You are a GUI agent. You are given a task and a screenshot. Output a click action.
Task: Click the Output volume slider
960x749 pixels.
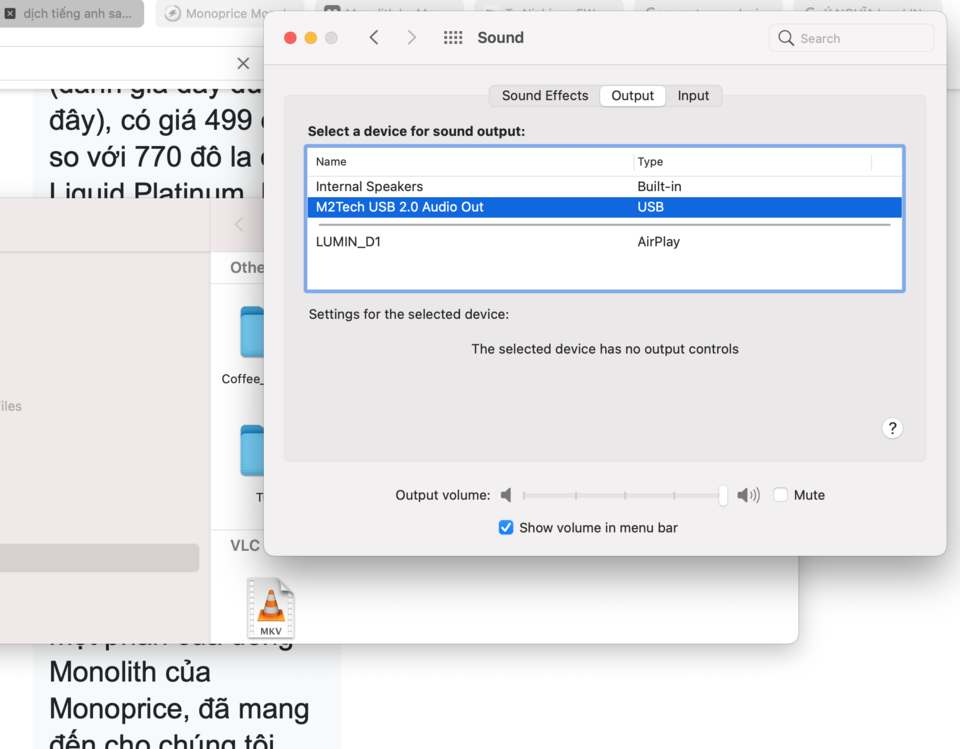coord(624,495)
